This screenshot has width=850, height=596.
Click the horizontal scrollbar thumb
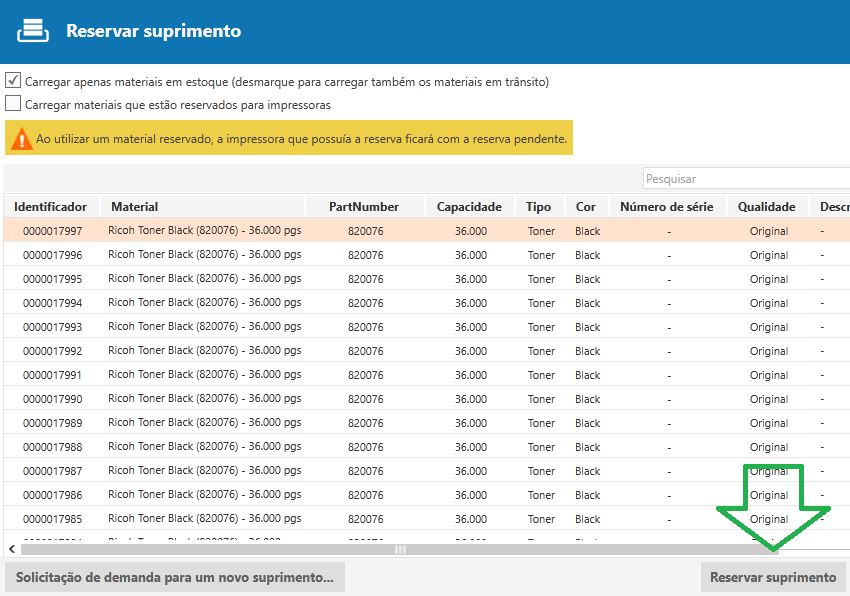click(400, 549)
